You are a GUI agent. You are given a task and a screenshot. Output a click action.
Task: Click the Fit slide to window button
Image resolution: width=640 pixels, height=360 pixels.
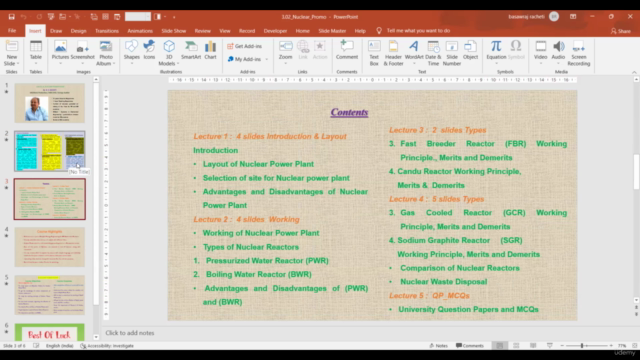point(634,346)
